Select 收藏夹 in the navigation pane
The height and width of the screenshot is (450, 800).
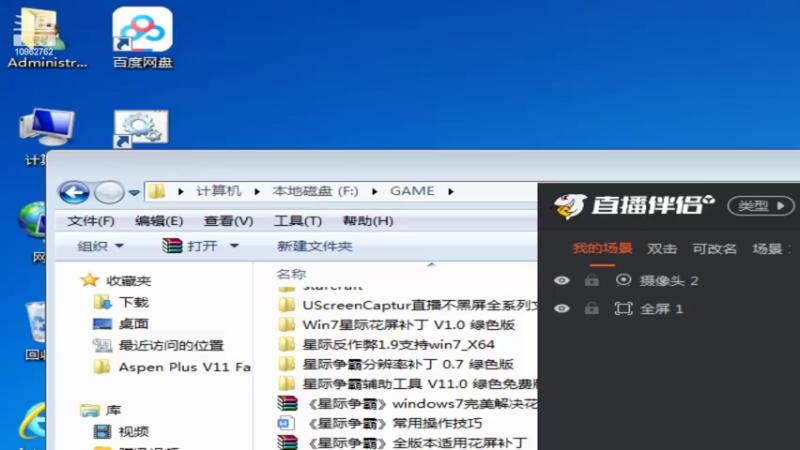pyautogui.click(x=129, y=281)
